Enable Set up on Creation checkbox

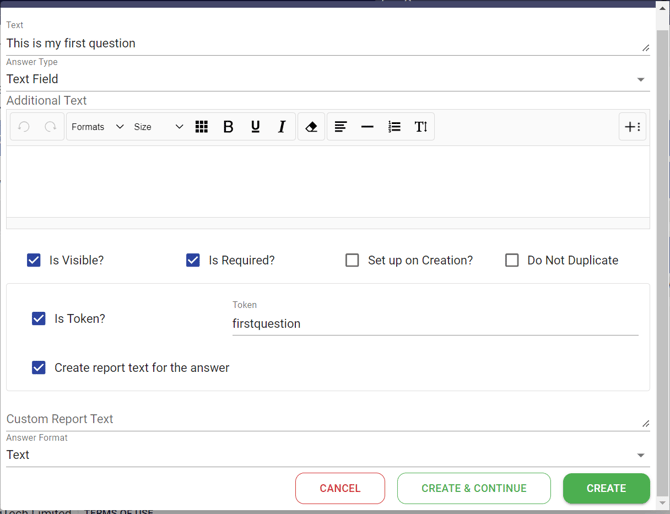(352, 260)
